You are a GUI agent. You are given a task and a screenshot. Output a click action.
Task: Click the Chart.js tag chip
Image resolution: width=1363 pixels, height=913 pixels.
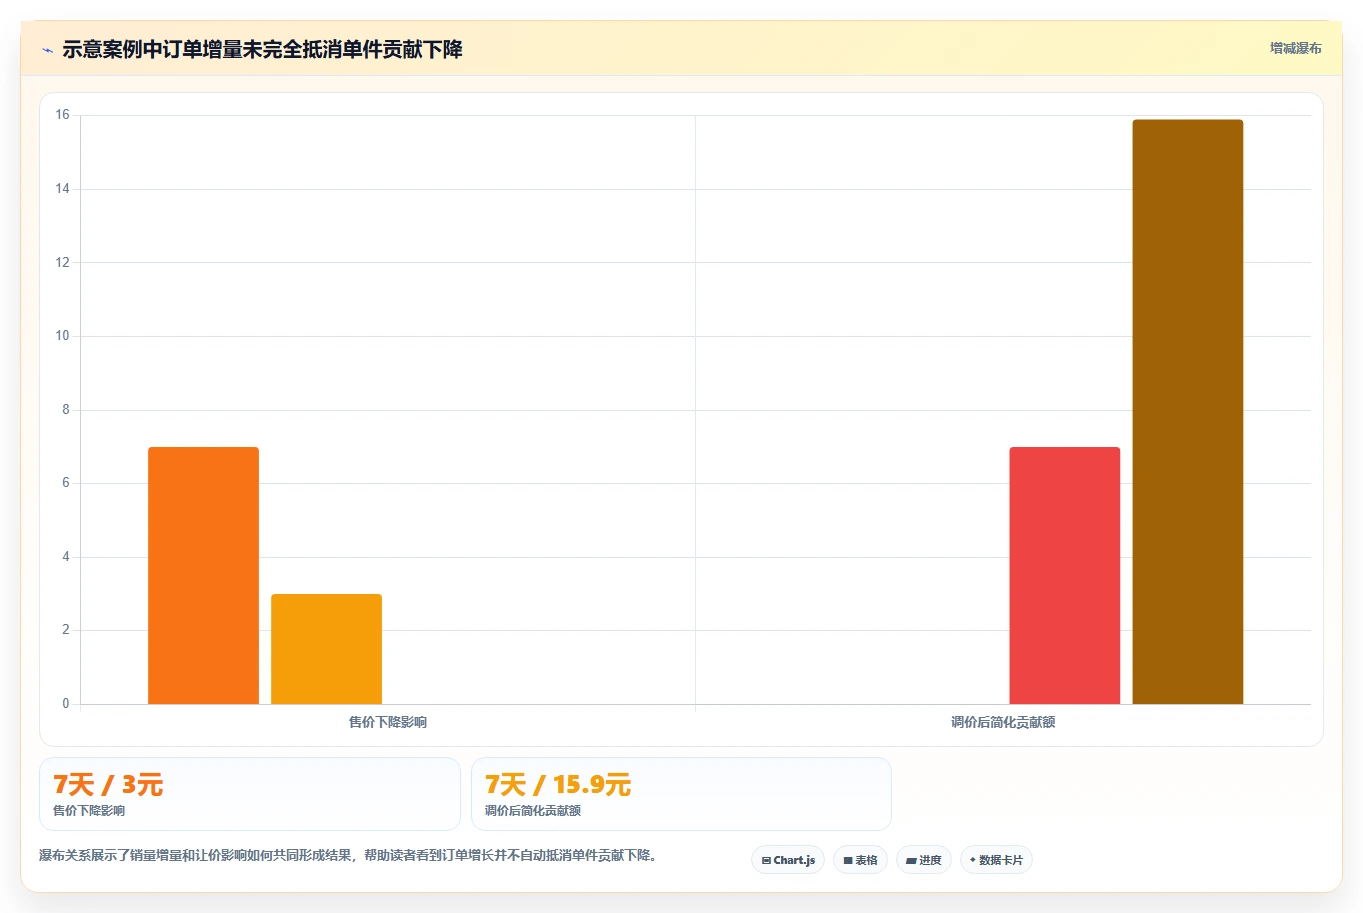click(x=788, y=860)
